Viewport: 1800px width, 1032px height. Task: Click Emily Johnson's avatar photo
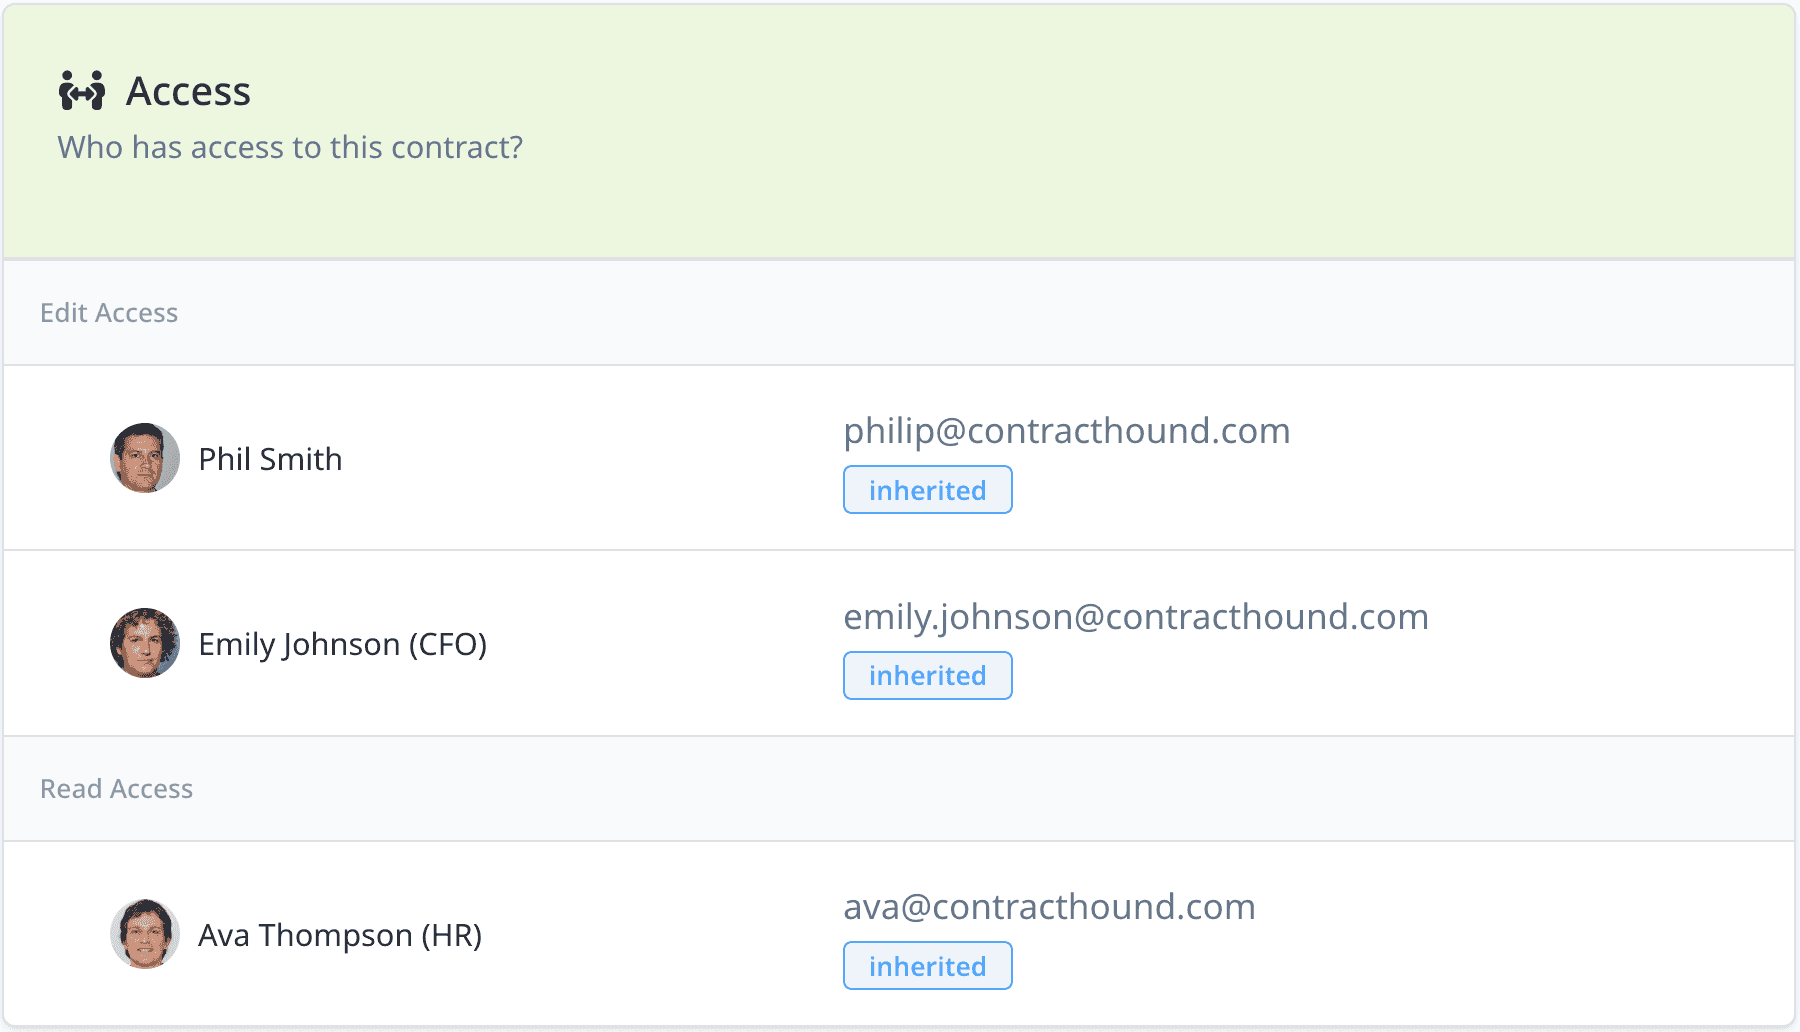tap(145, 643)
